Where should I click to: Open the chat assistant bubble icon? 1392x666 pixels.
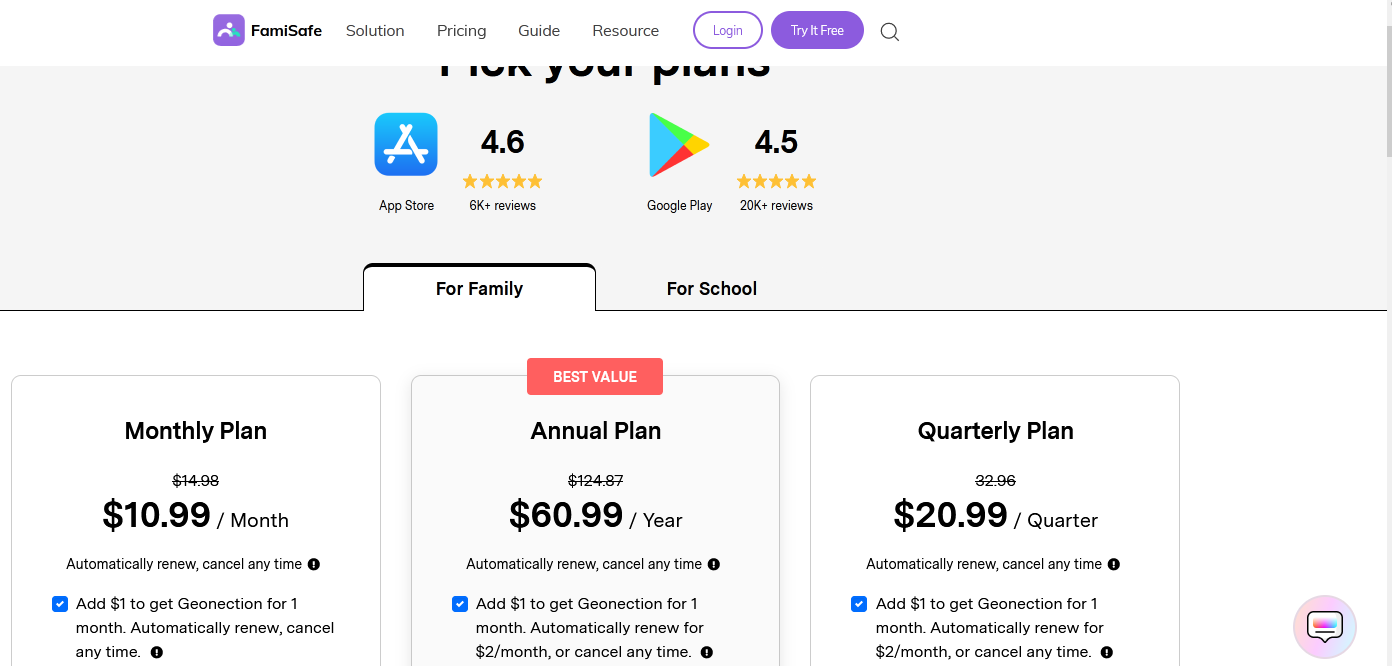(1325, 627)
